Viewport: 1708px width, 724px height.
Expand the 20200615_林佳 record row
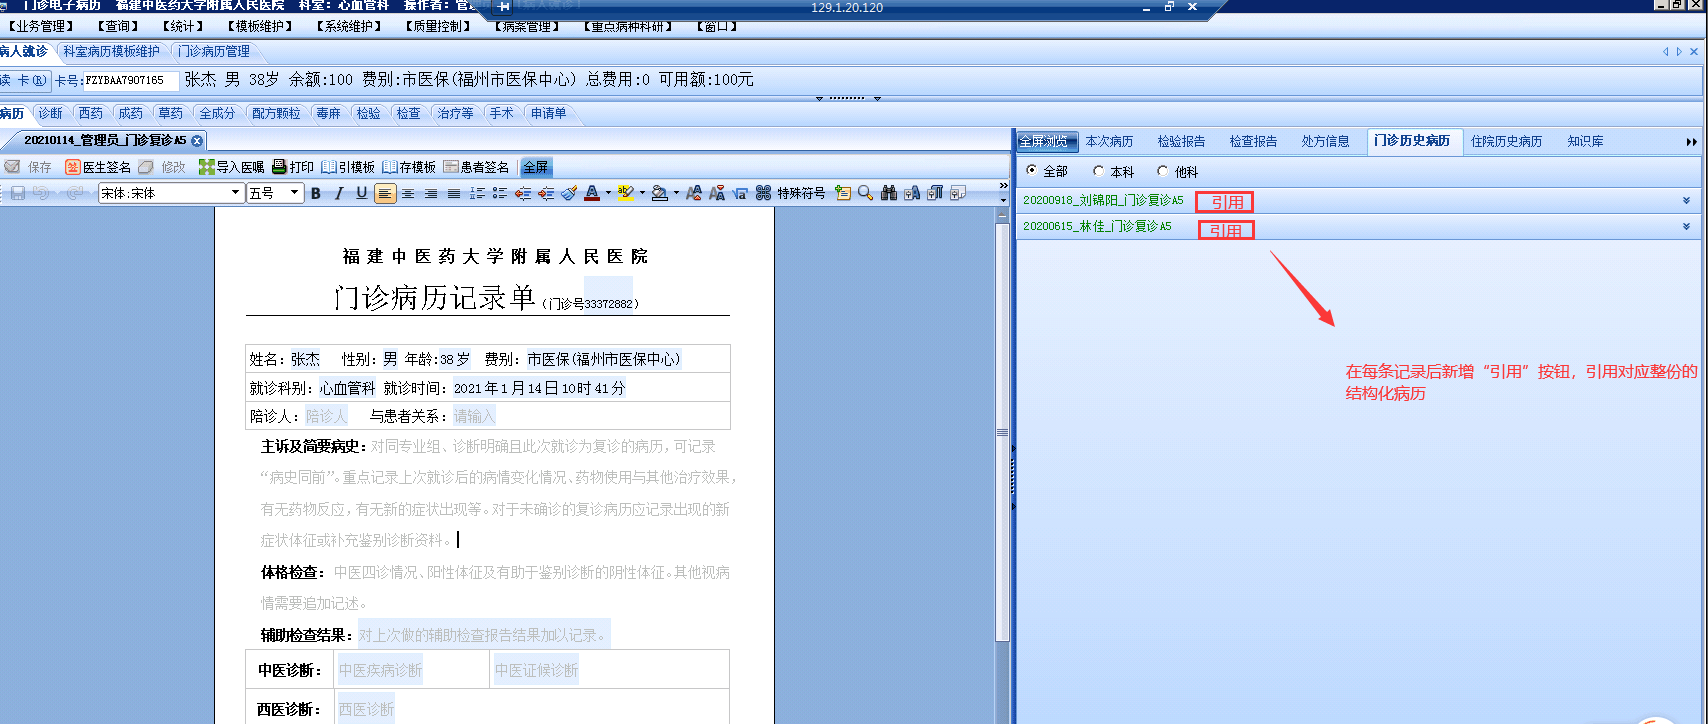(1686, 227)
